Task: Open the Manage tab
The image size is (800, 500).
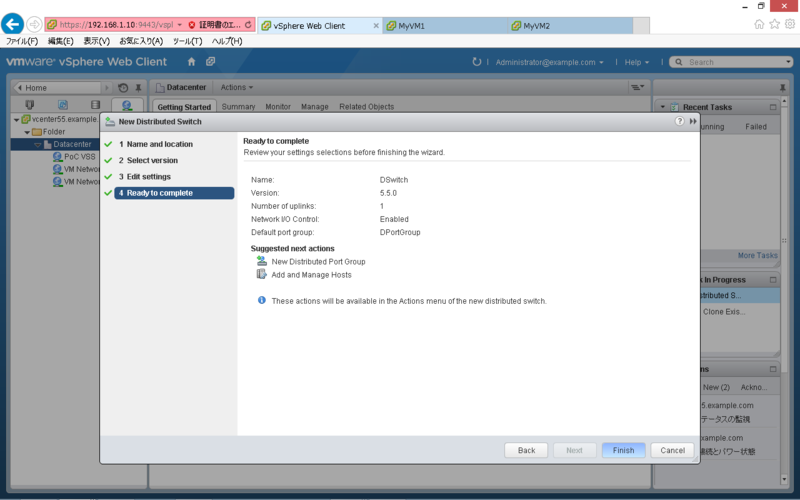Action: click(x=315, y=107)
